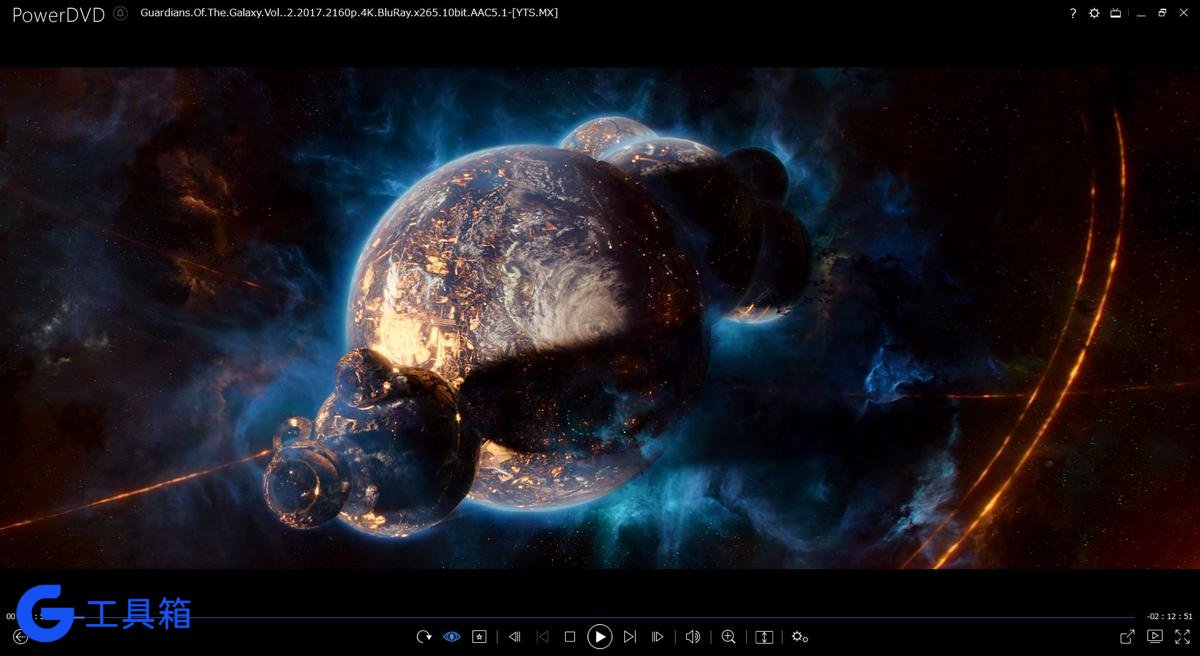The image size is (1200, 656).
Task: Open the play-to device button
Action: pos(1154,636)
